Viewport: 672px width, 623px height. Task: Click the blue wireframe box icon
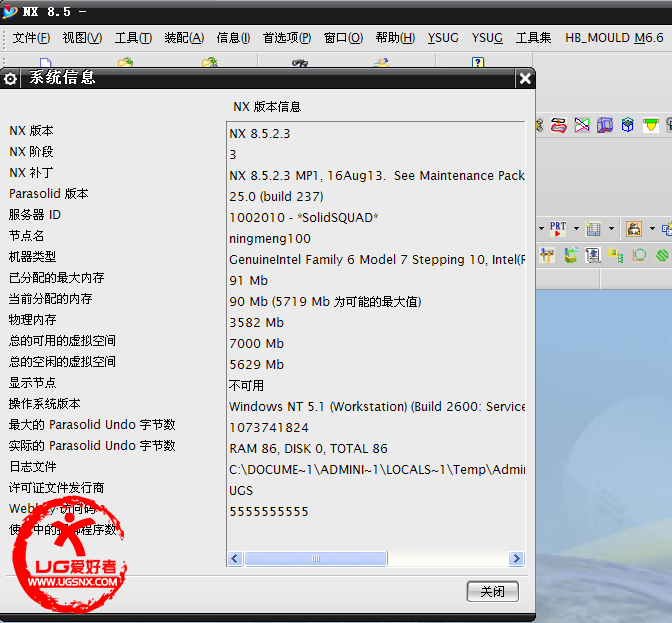[605, 125]
